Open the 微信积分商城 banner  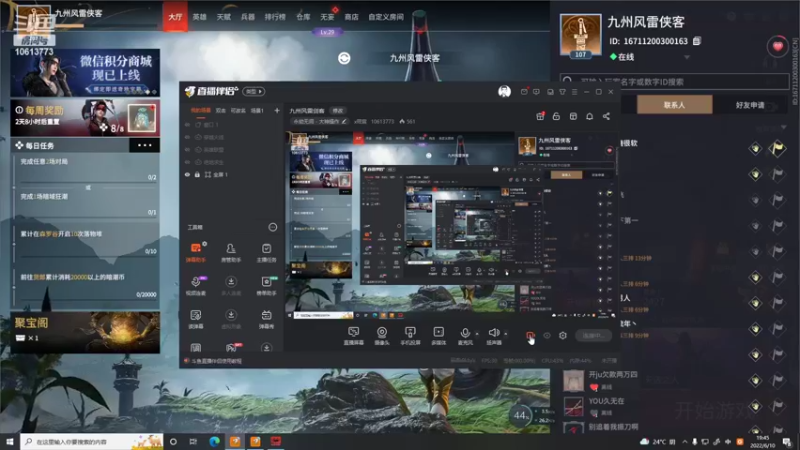pyautogui.click(x=85, y=72)
